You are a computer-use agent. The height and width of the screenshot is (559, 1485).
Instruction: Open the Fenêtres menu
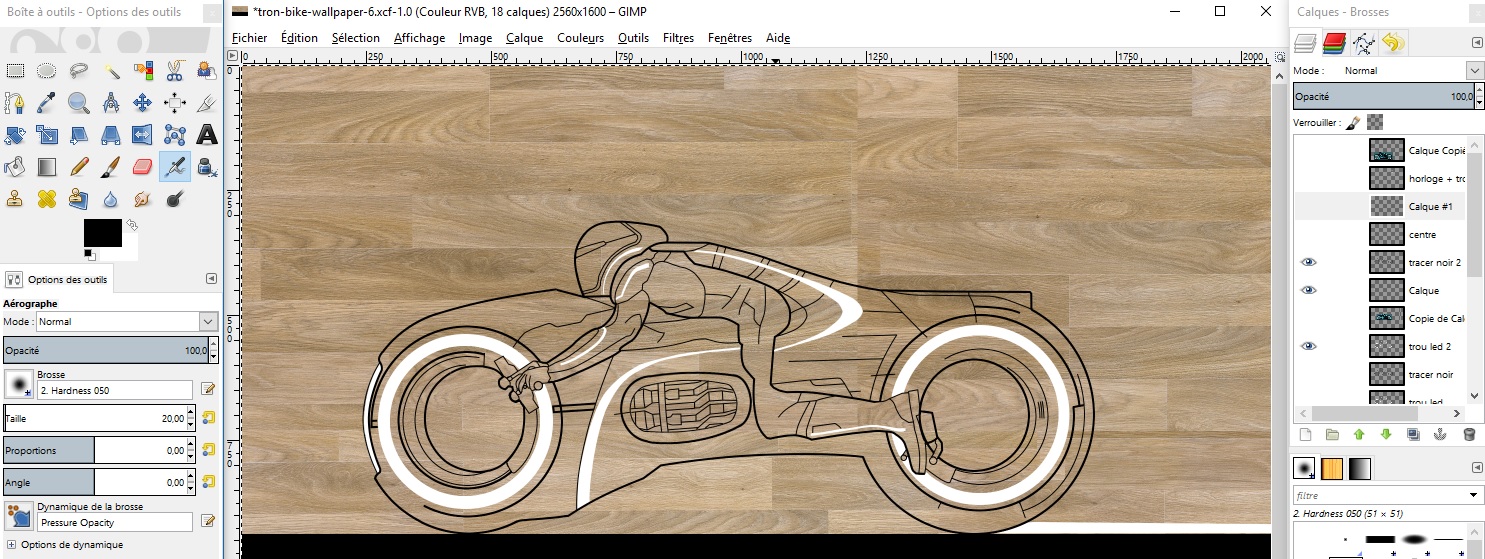730,38
